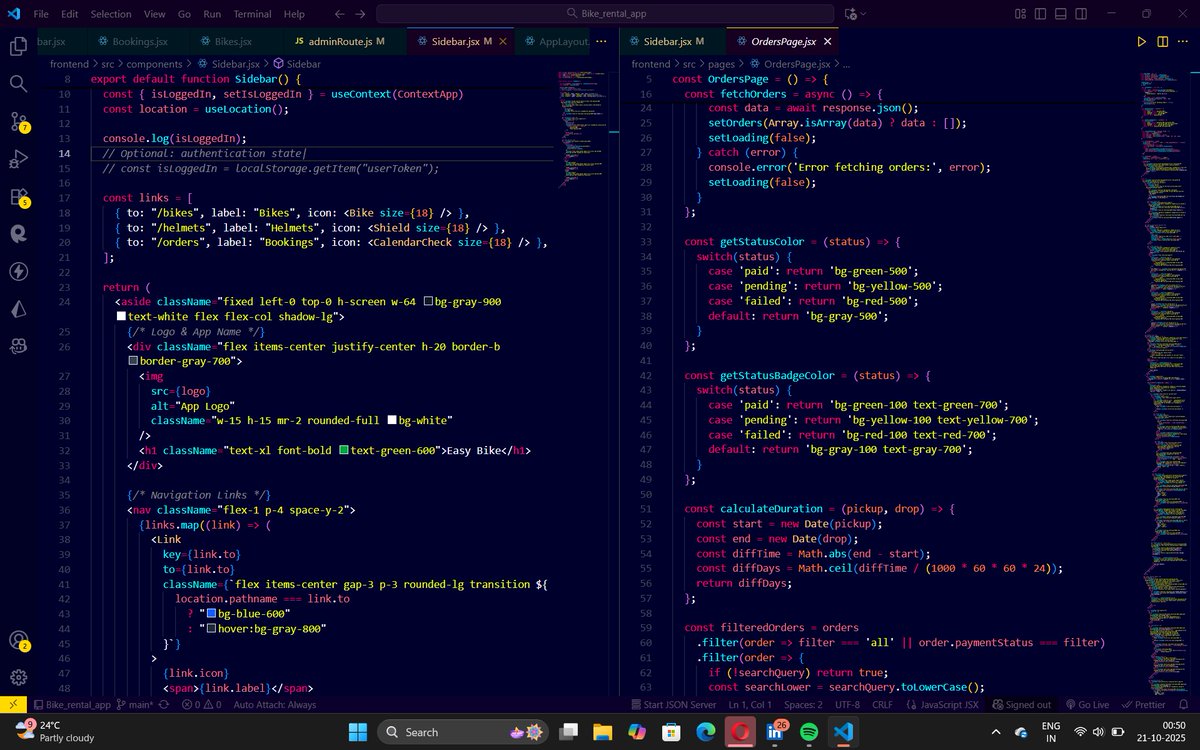Open the File menu
Screen dimensions: 1200x750
[x=40, y=14]
